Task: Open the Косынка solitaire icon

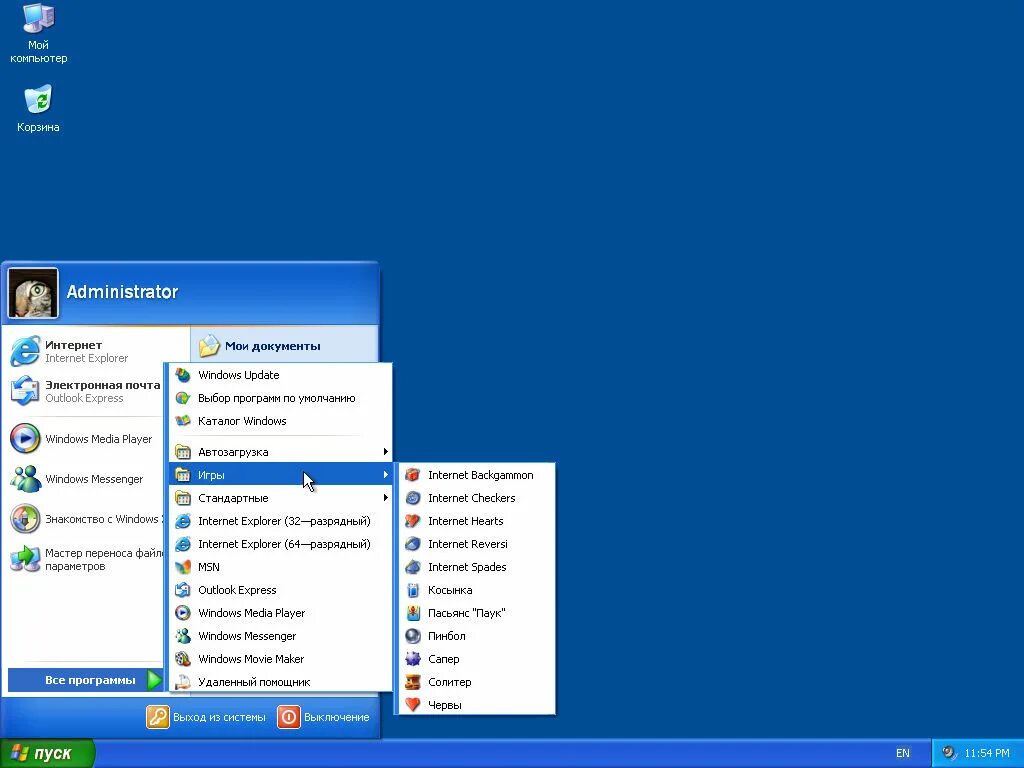Action: [413, 590]
